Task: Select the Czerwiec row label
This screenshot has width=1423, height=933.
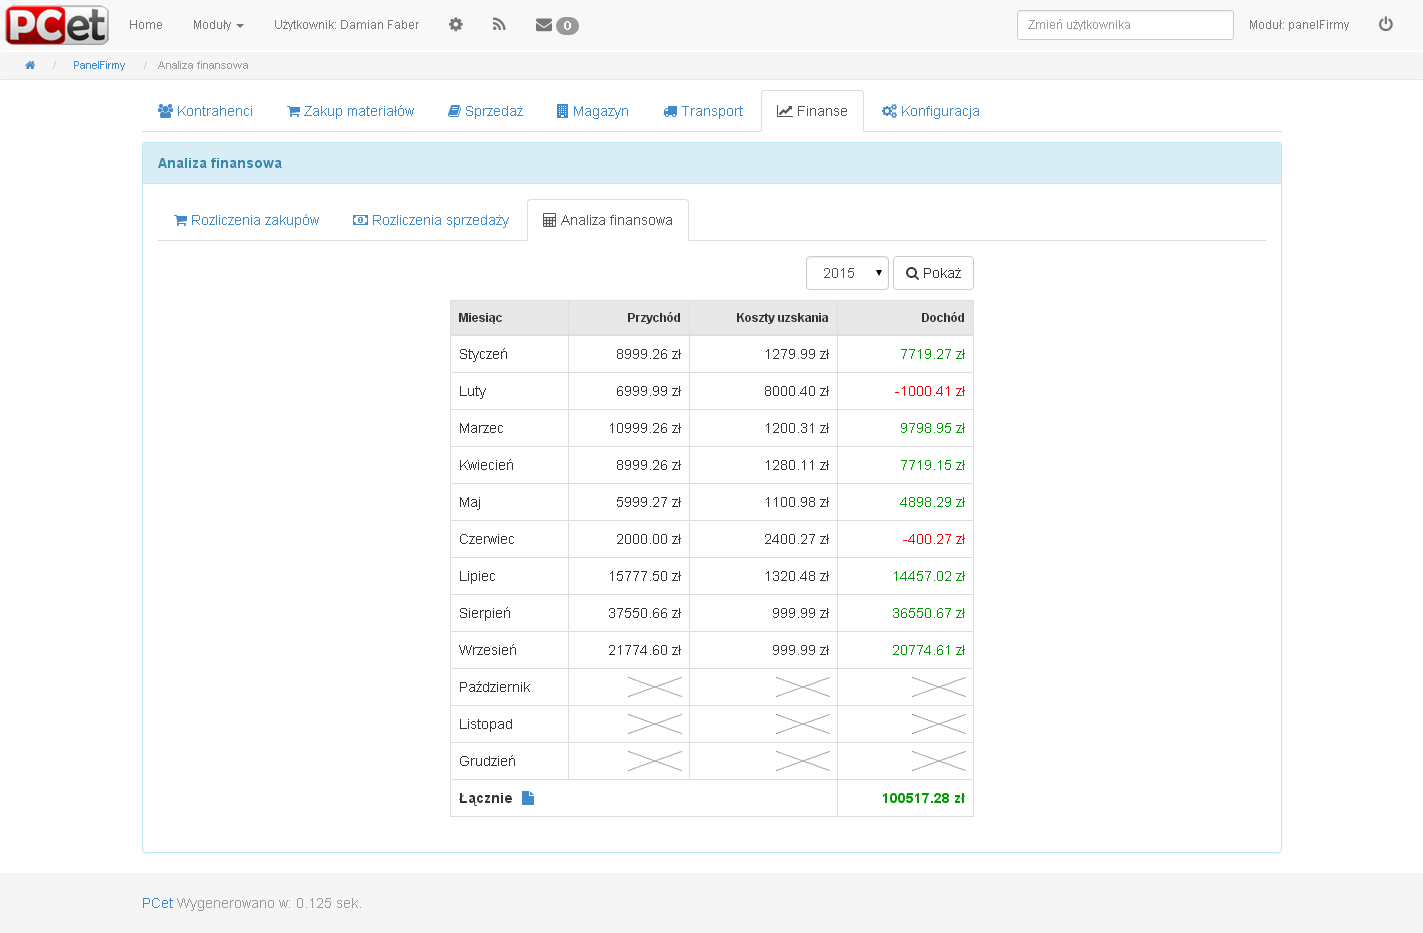Action: tap(486, 539)
